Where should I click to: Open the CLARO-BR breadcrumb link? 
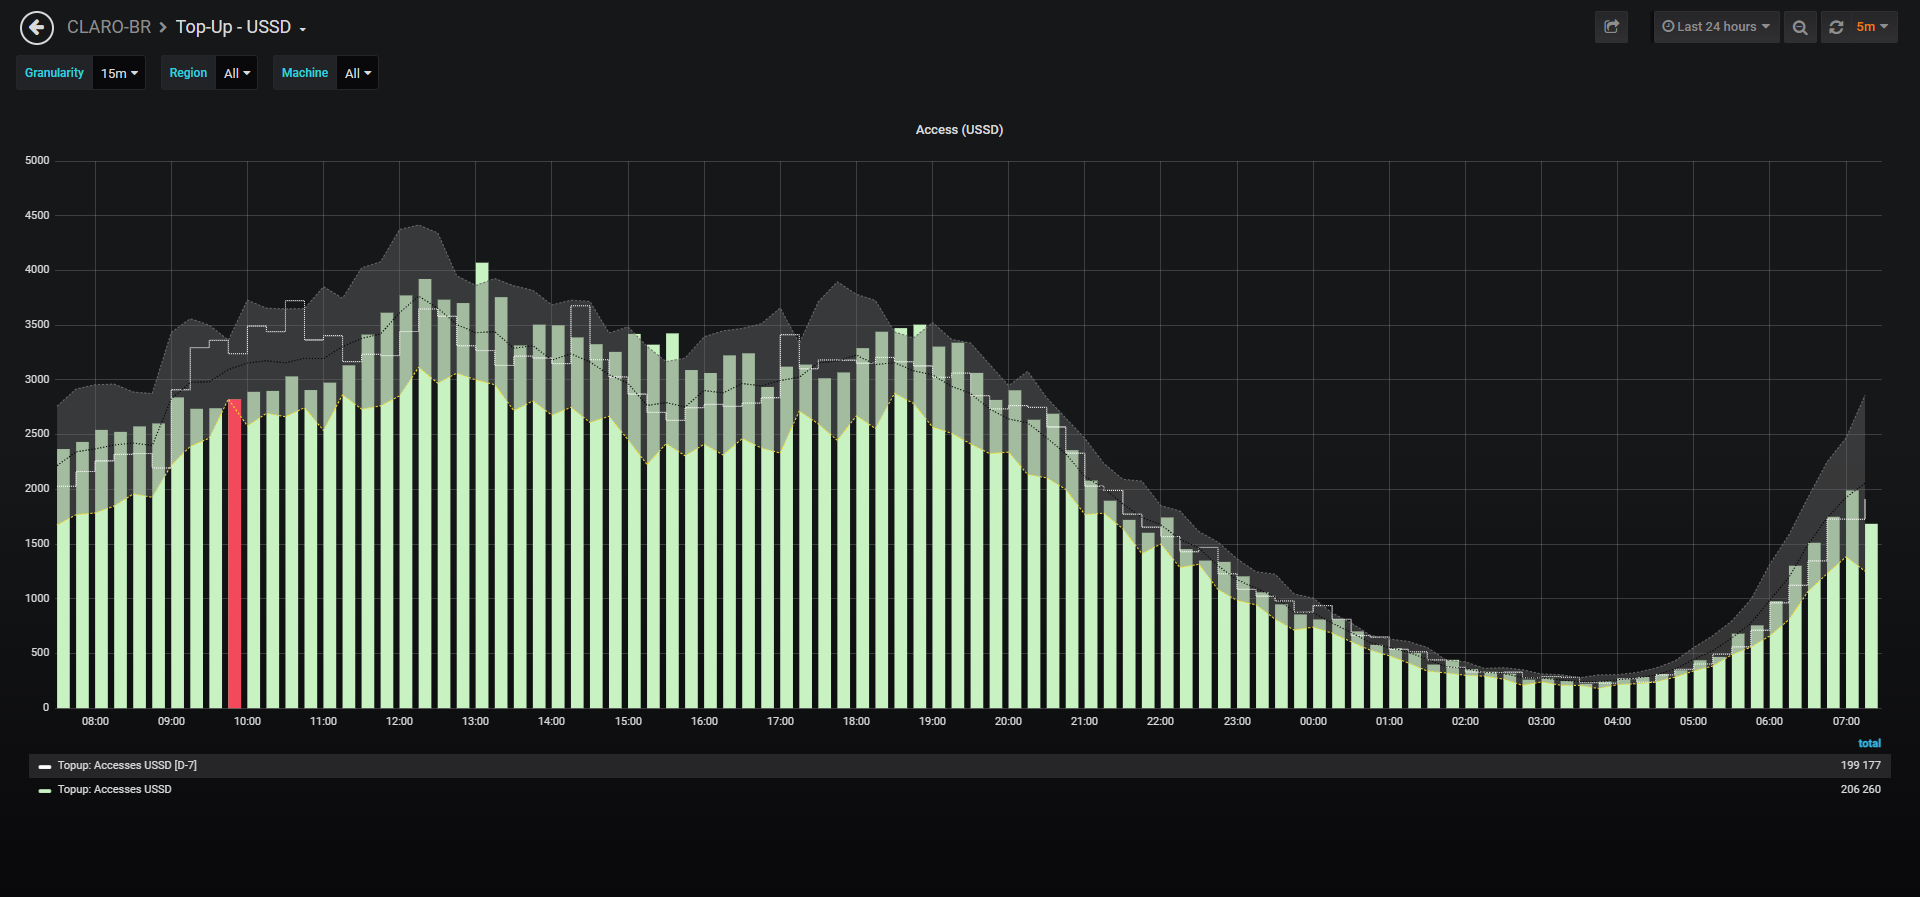tap(109, 27)
